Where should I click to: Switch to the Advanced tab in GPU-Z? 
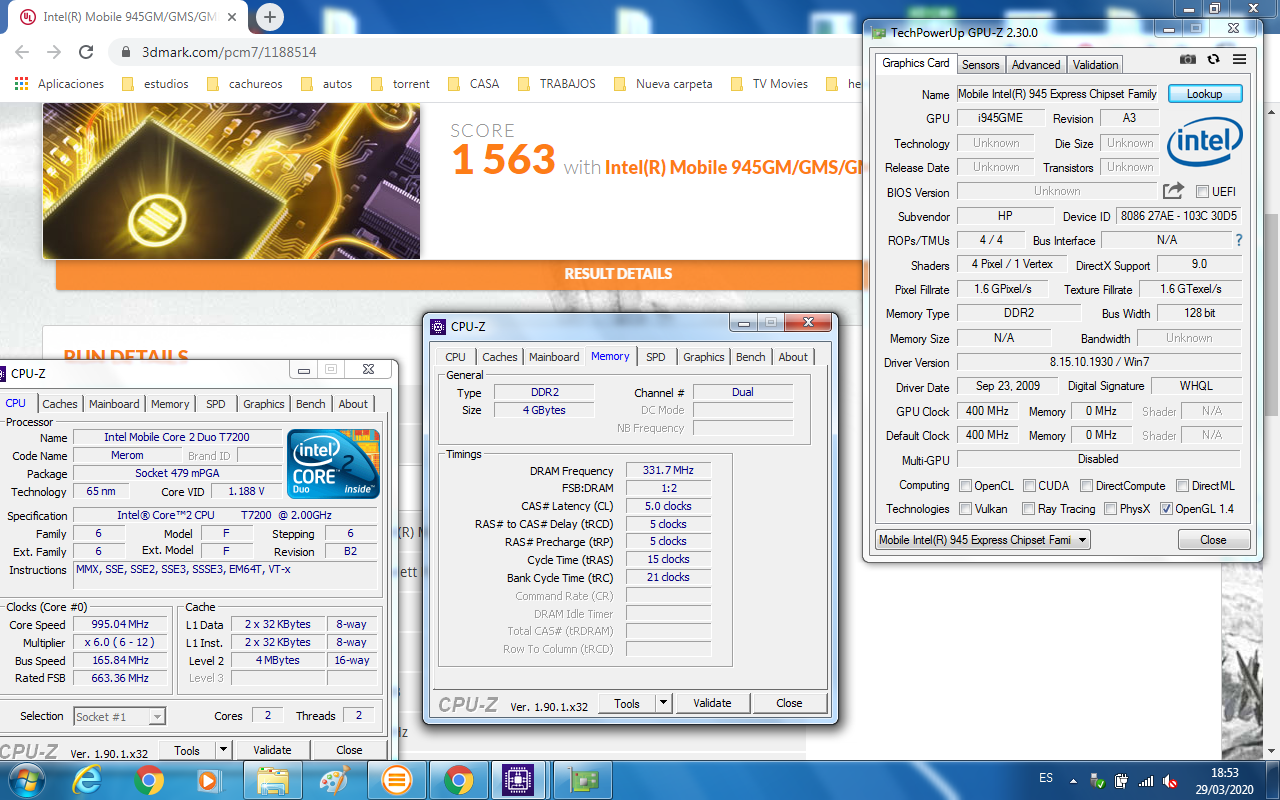(1036, 64)
